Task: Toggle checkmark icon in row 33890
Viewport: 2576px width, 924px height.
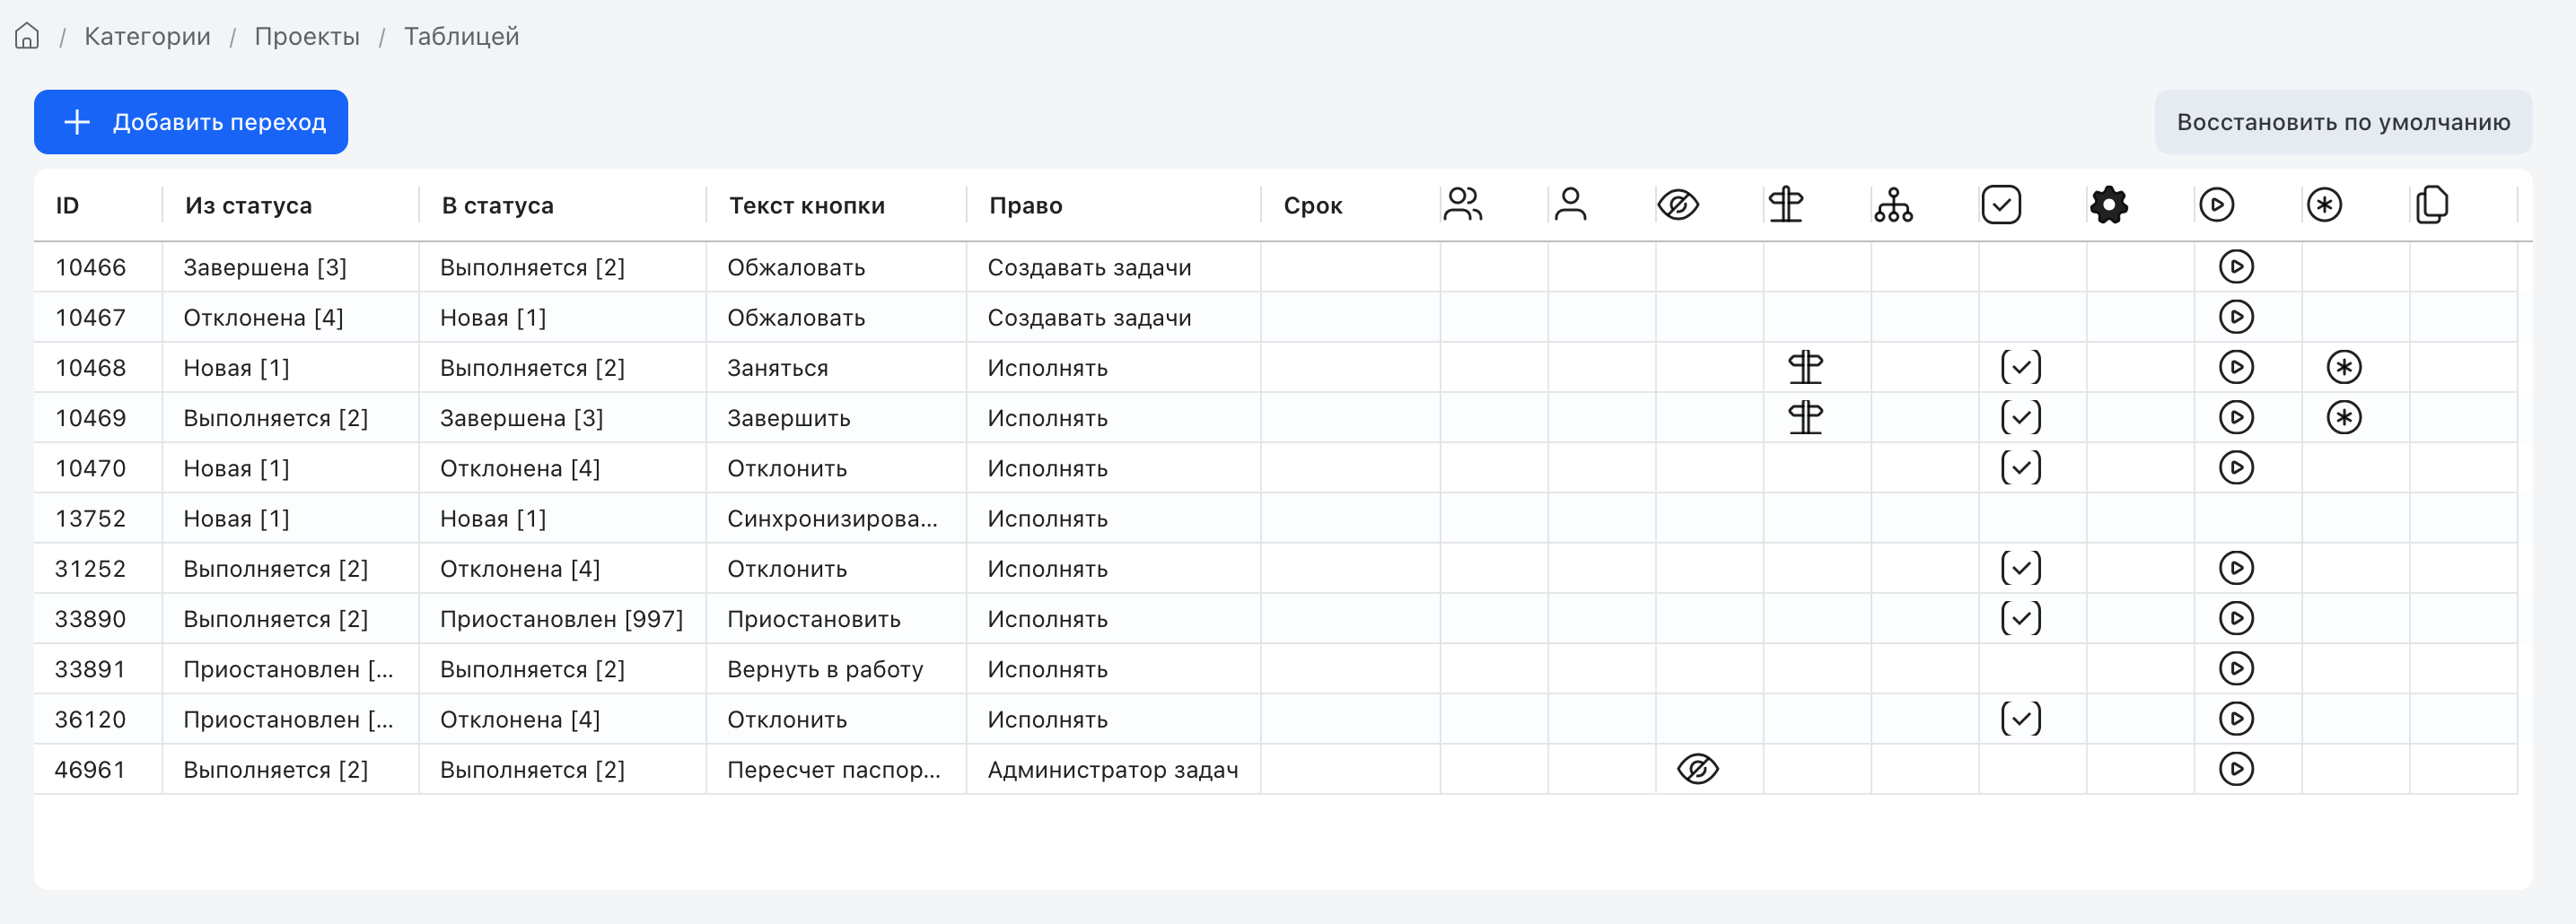Action: pyautogui.click(x=2021, y=618)
